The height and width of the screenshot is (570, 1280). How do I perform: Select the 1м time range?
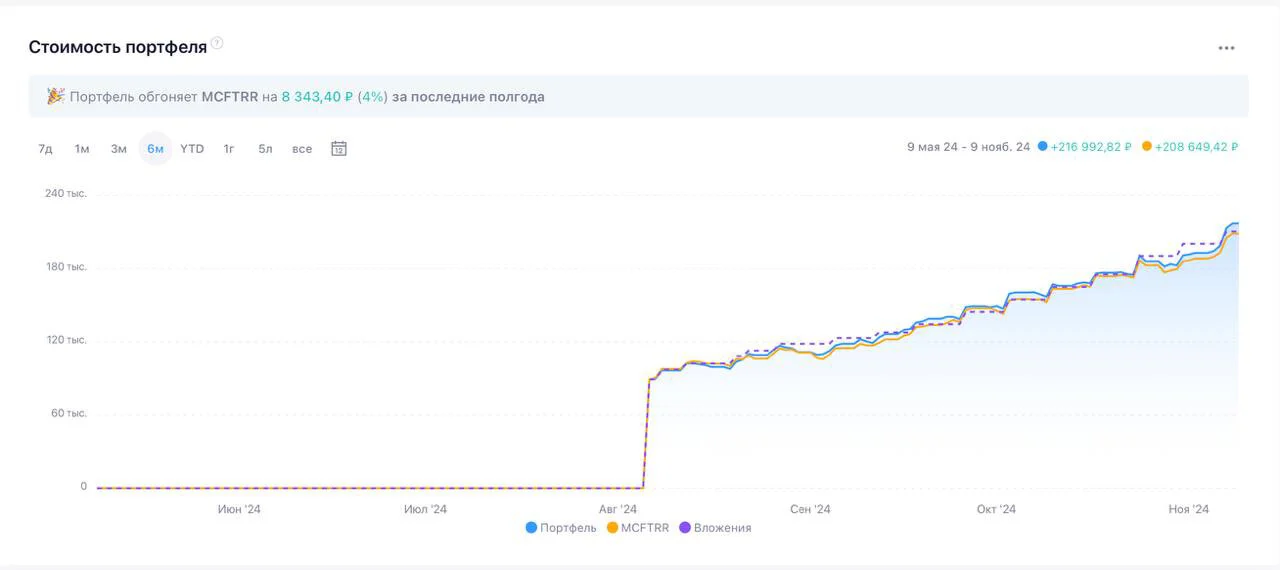[82, 149]
